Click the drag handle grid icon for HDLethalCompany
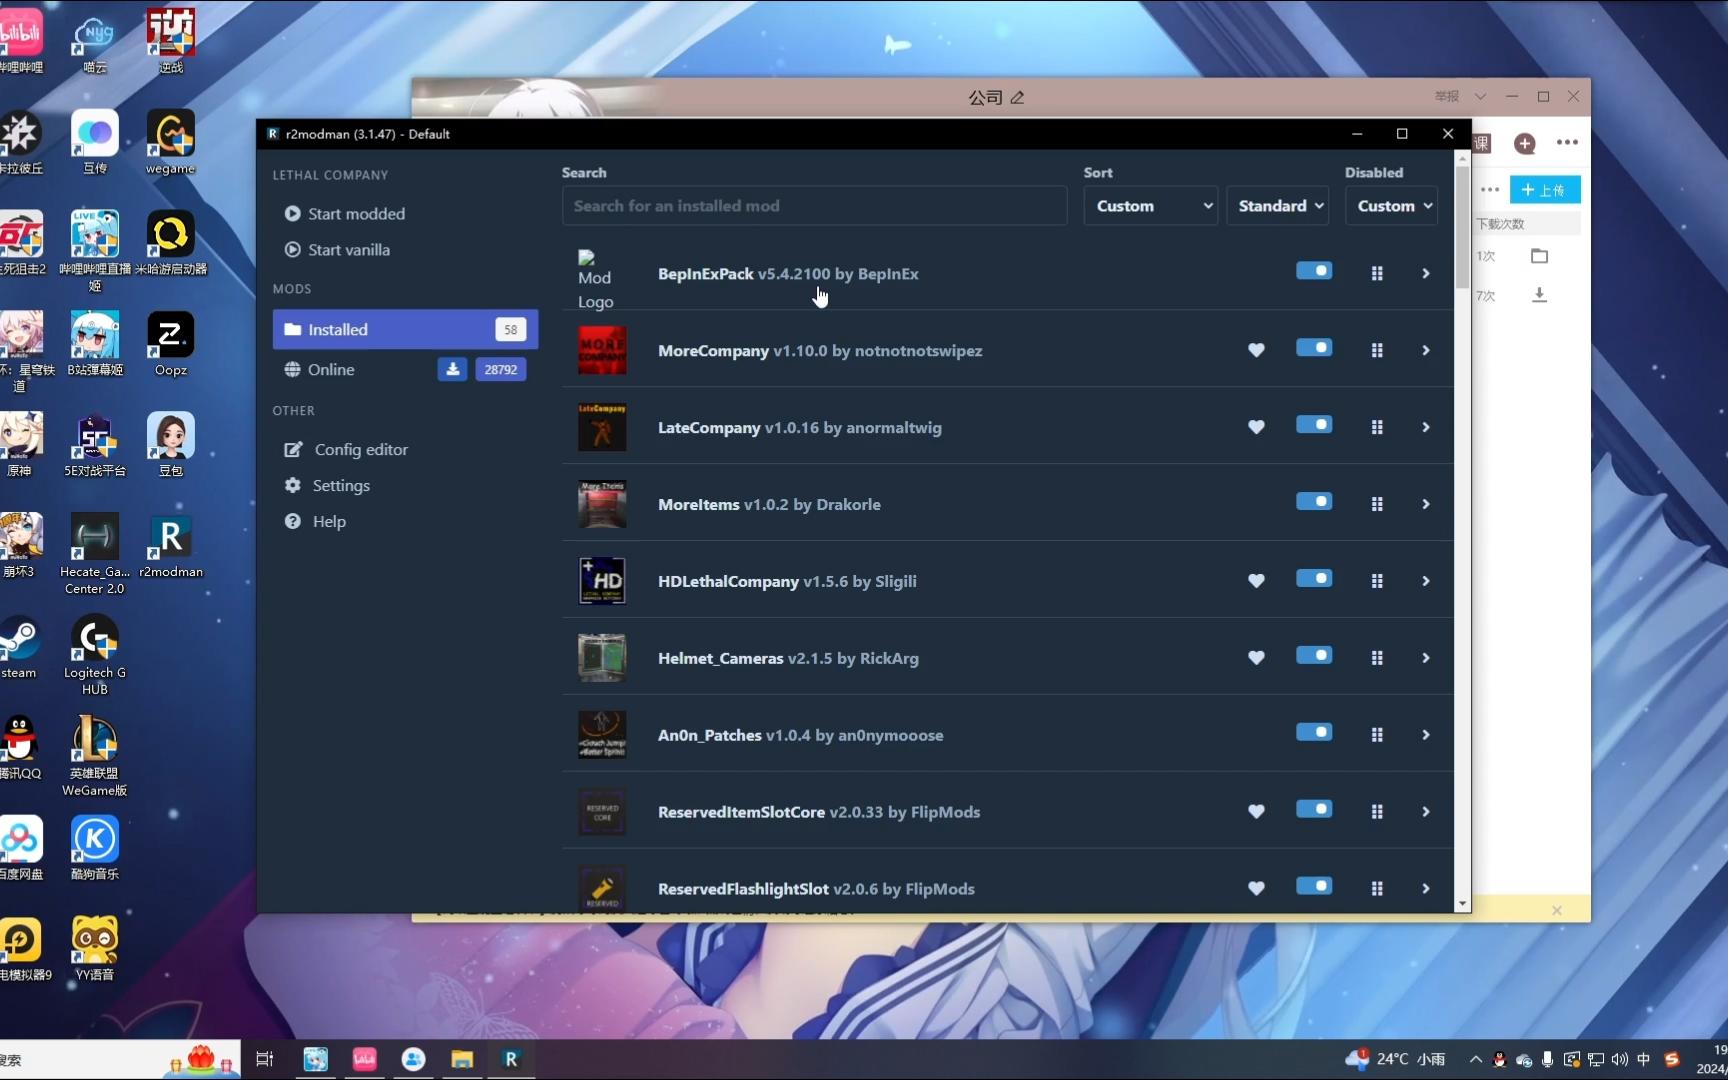The height and width of the screenshot is (1080, 1728). (x=1377, y=581)
